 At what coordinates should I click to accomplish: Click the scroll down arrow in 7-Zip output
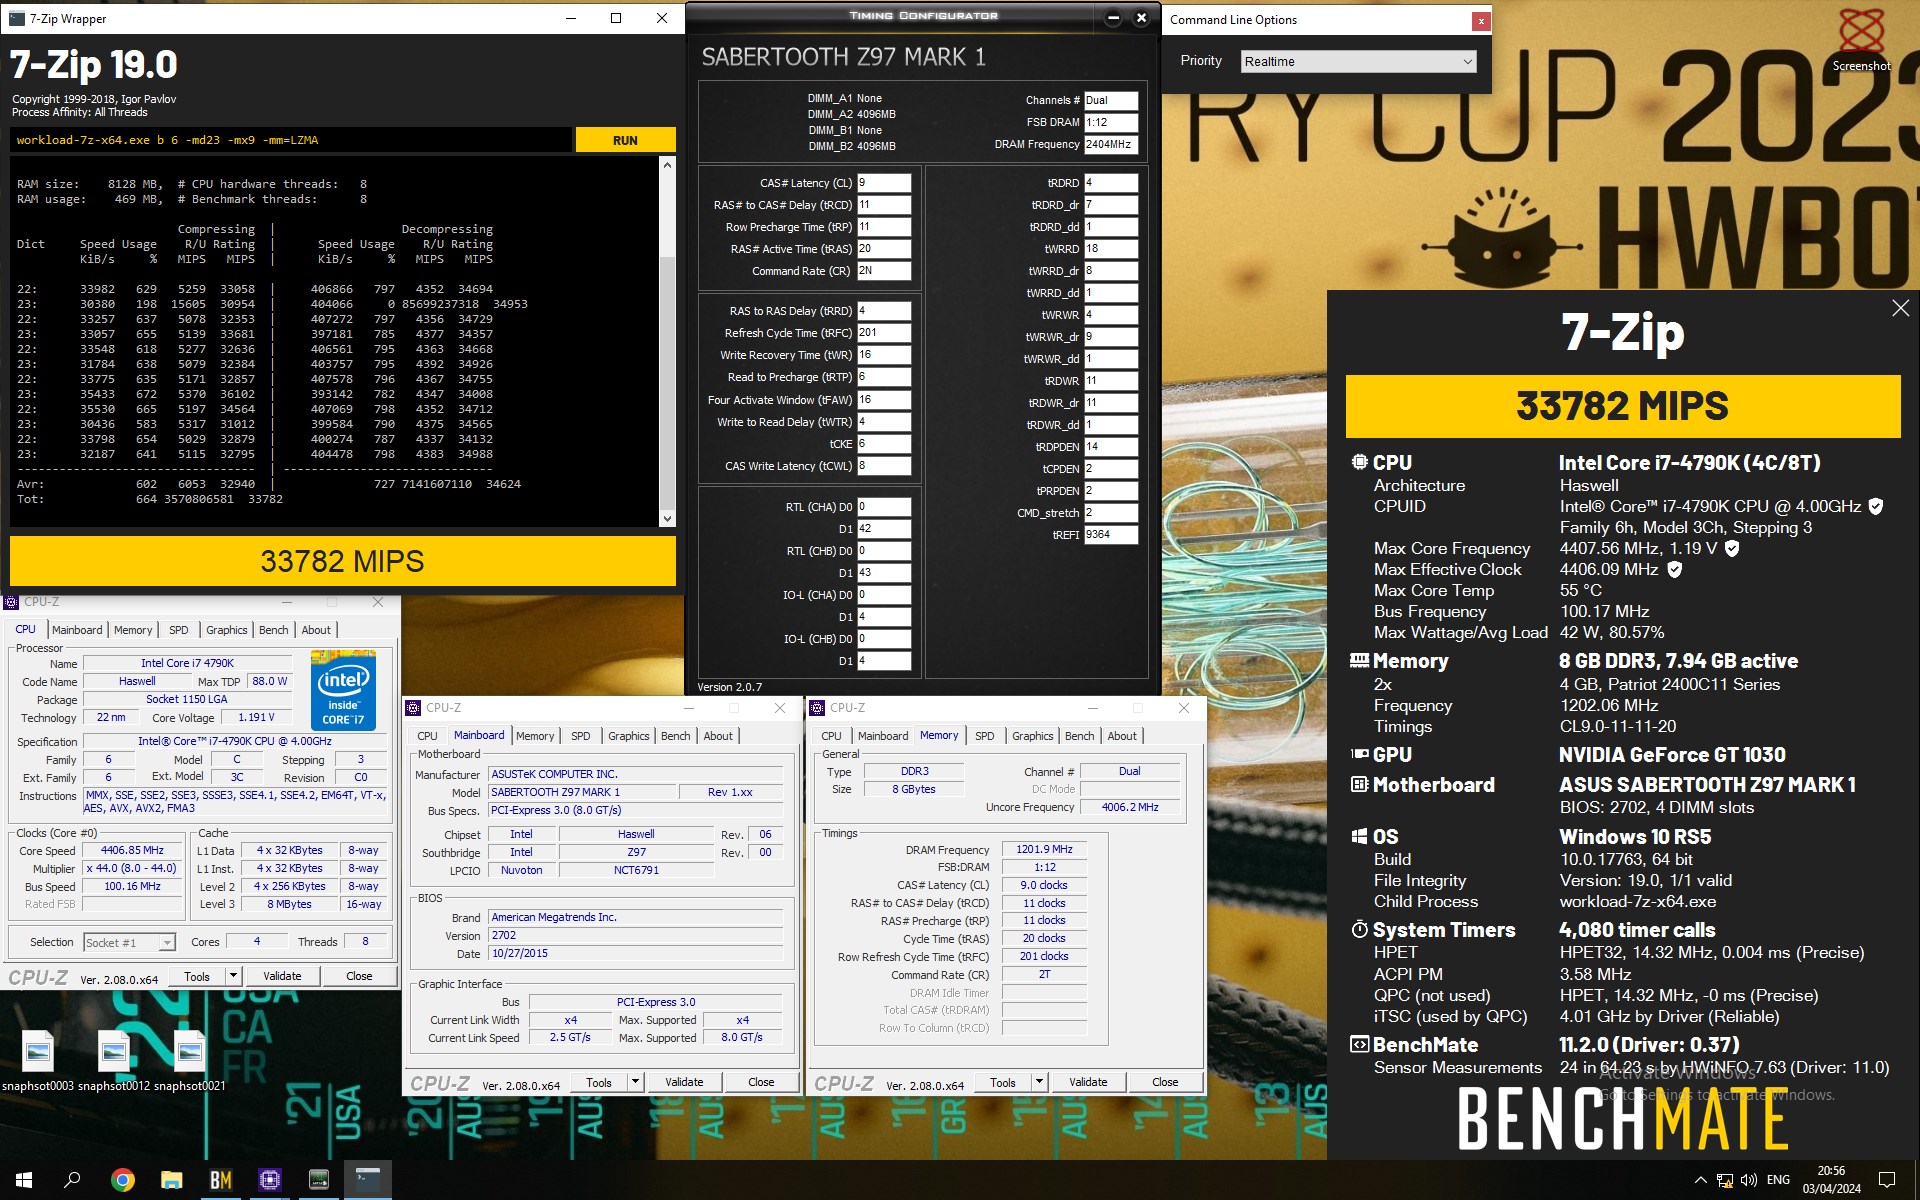(x=667, y=518)
